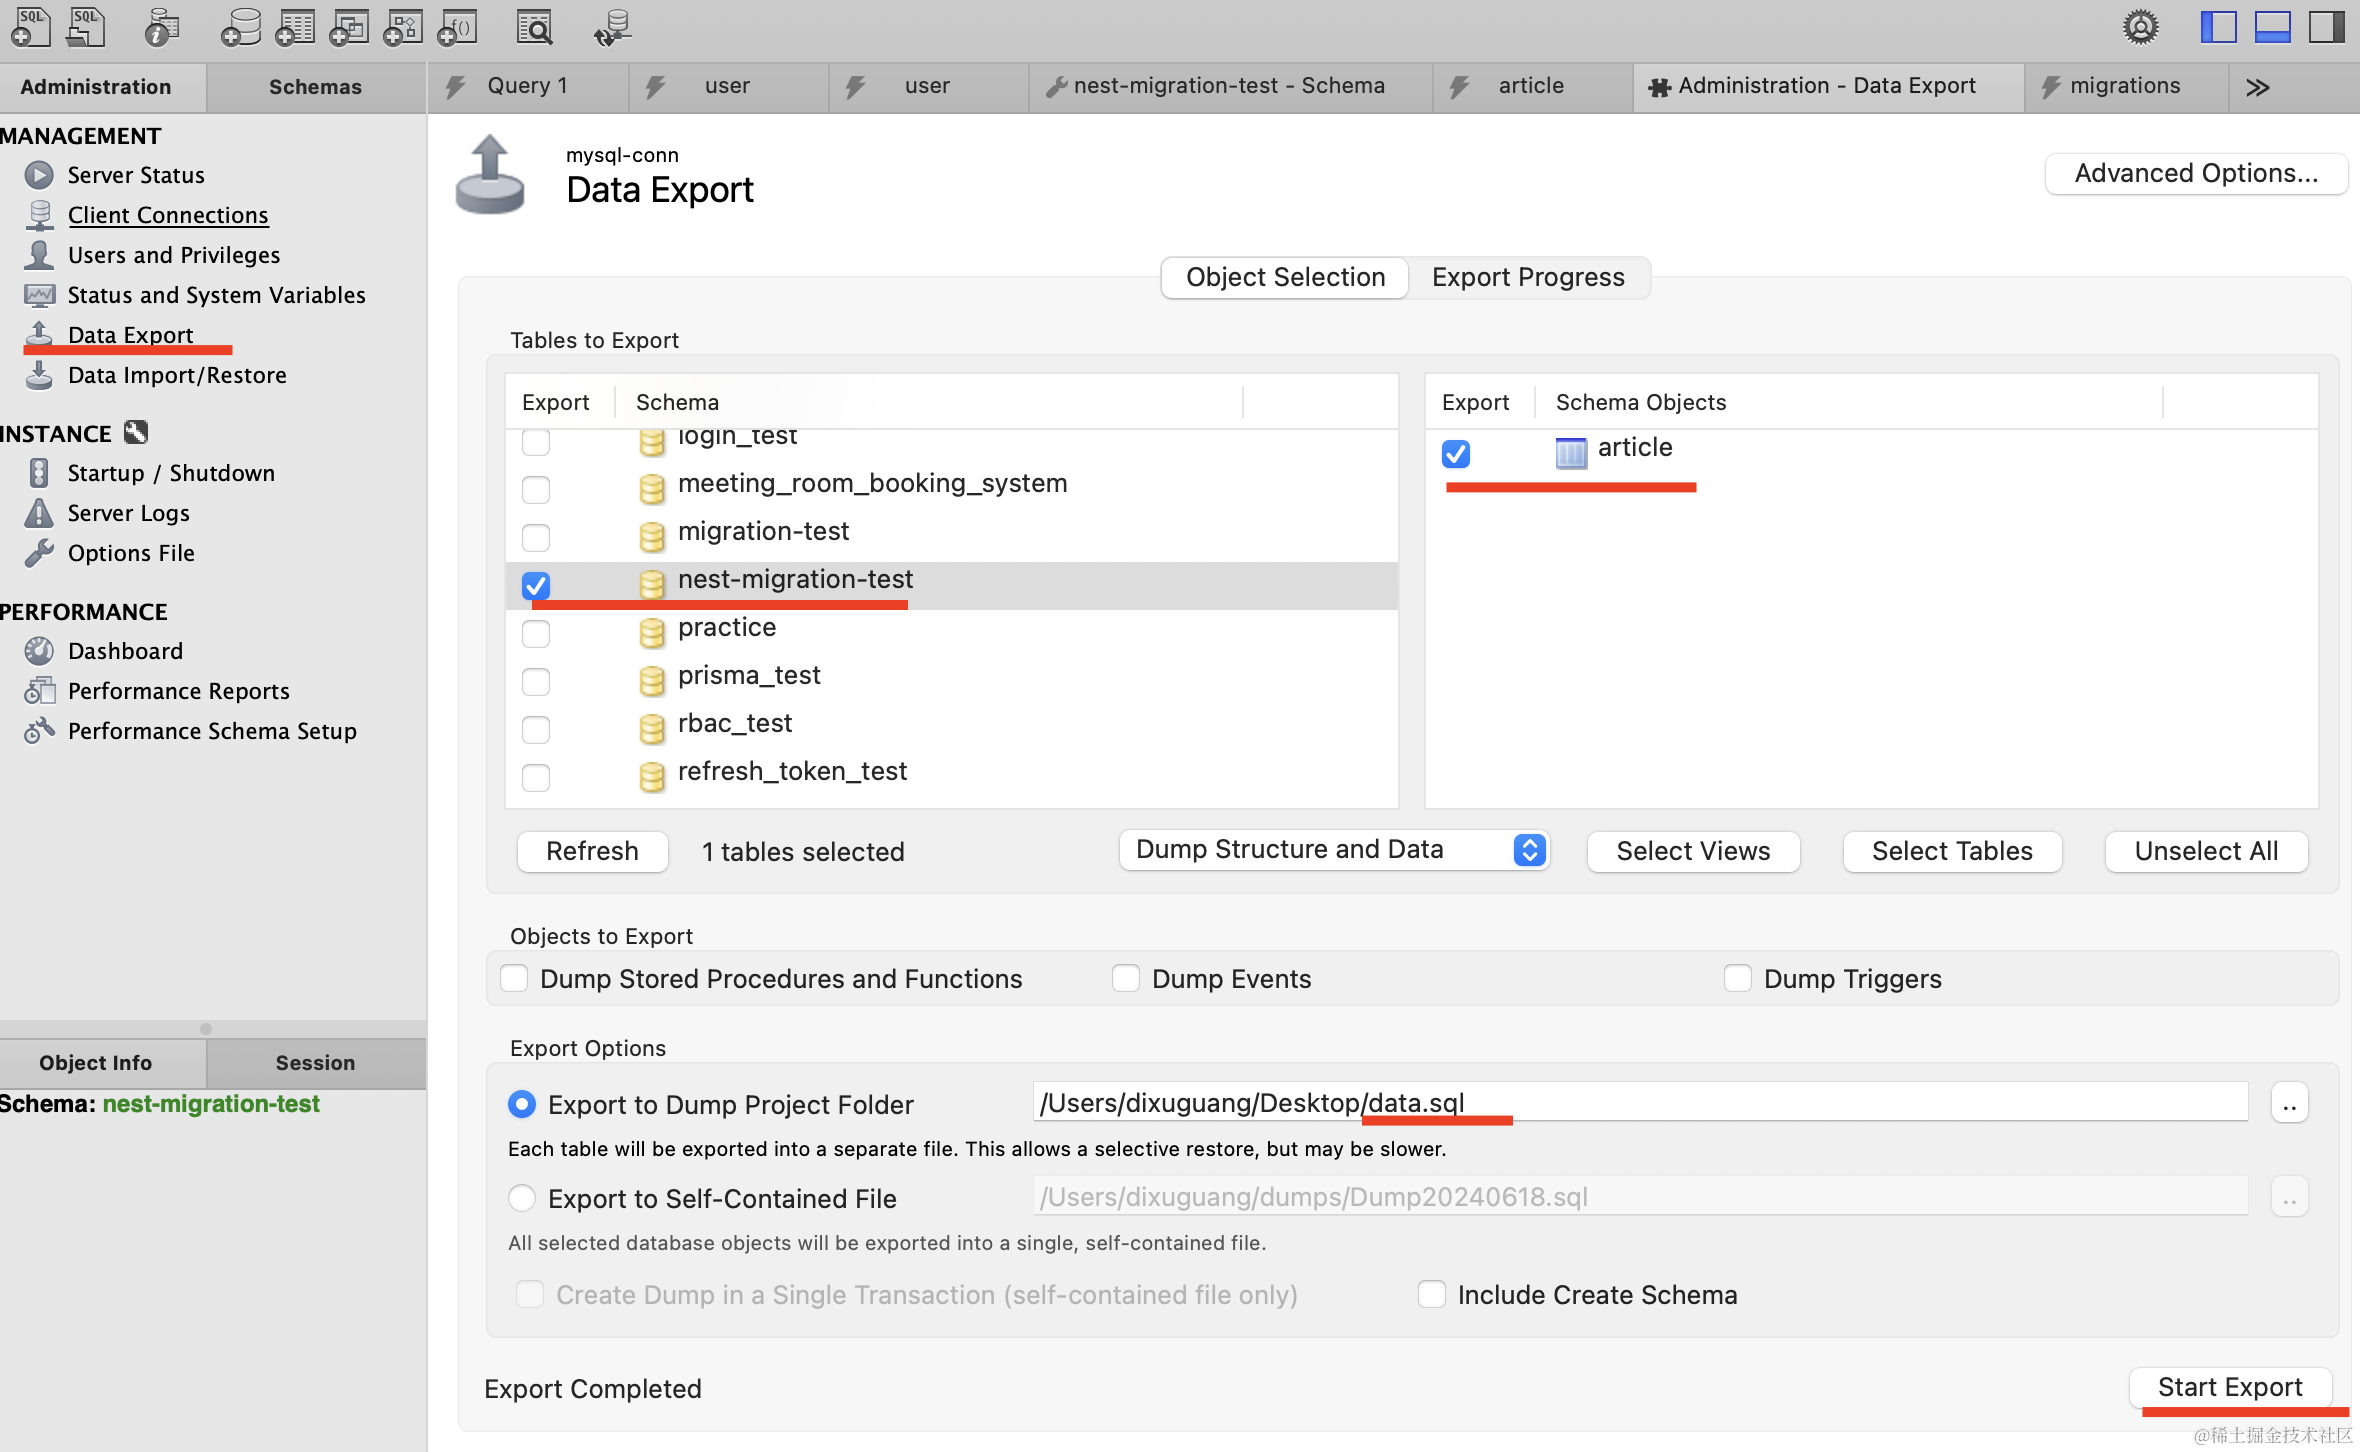Toggle the right sidebar panel icon
Viewport: 2360px width, 1452px height.
click(2326, 28)
